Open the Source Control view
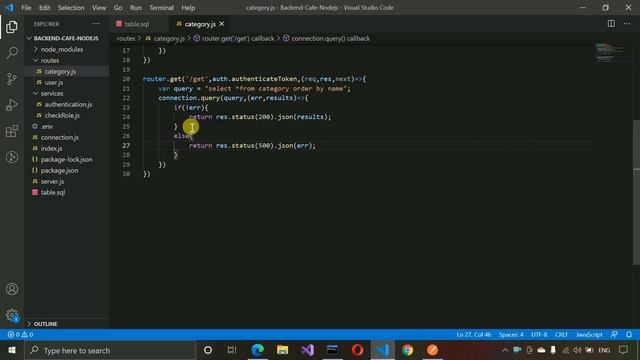This screenshot has width=640, height=360. [12, 79]
